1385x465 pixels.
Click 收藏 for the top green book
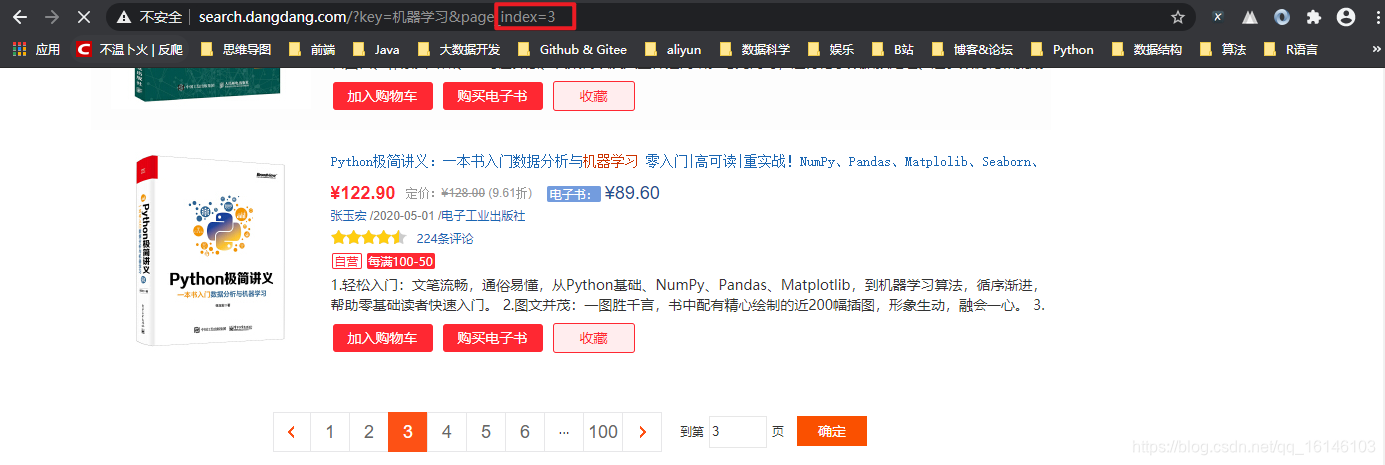click(594, 96)
